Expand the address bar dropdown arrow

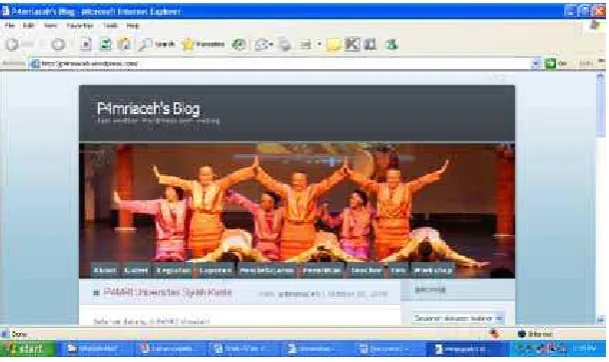(536, 63)
